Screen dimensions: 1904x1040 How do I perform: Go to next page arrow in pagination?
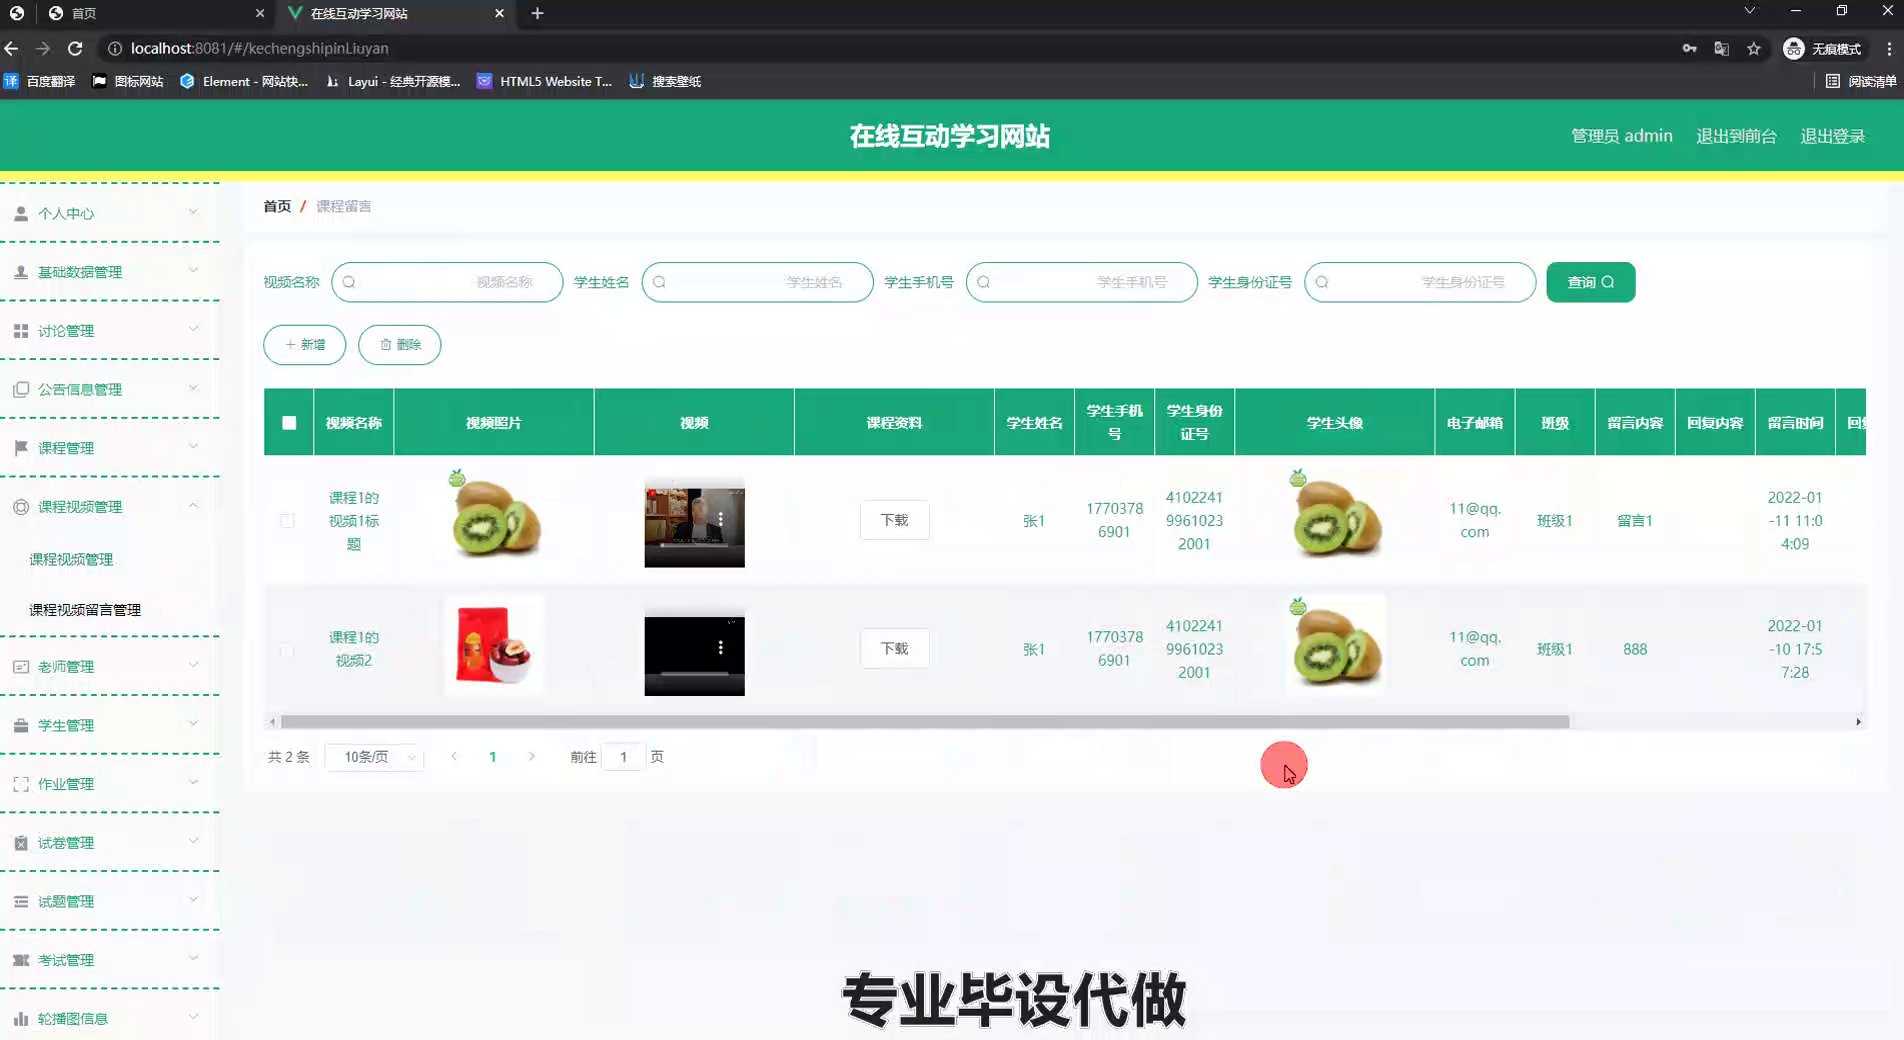(x=531, y=757)
